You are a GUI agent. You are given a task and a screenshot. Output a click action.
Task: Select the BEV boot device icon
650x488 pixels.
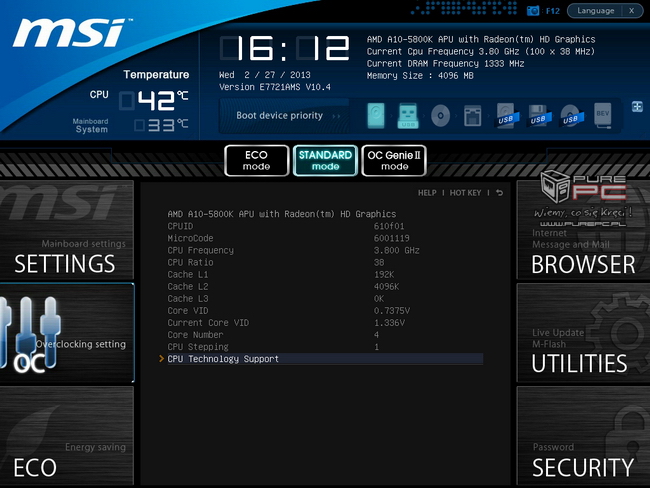click(x=603, y=116)
